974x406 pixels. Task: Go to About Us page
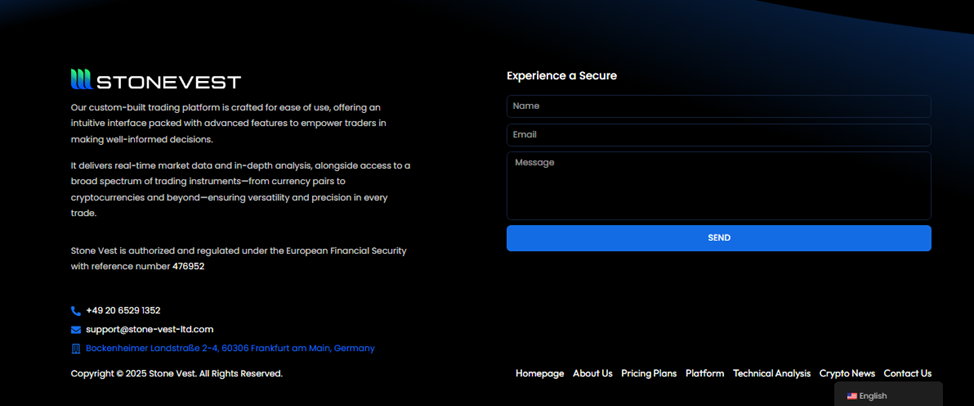tap(593, 374)
